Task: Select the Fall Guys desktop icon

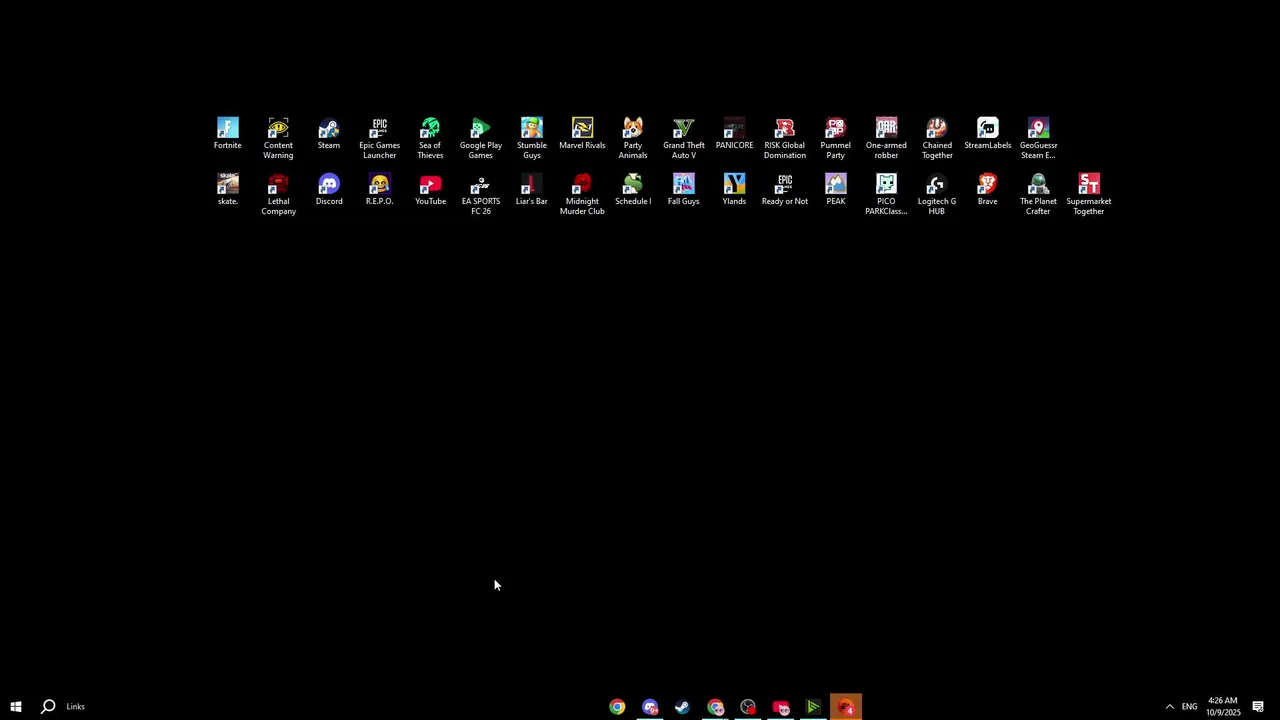Action: click(x=684, y=190)
